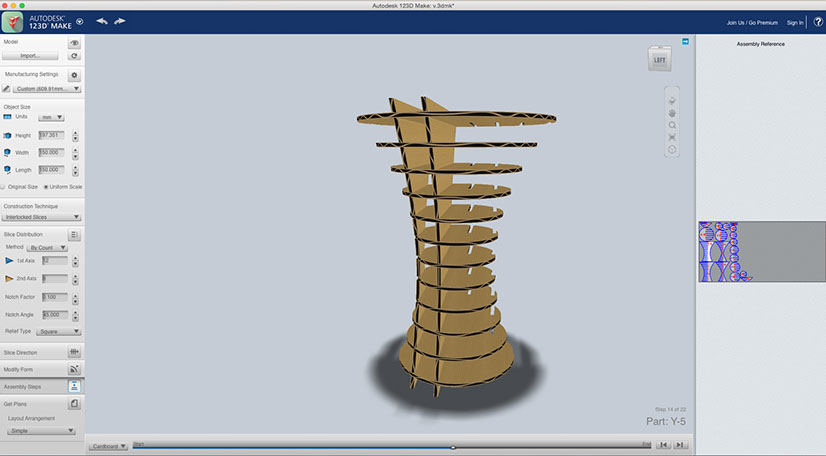
Task: Toggle model visibility eye icon
Action: coord(74,43)
